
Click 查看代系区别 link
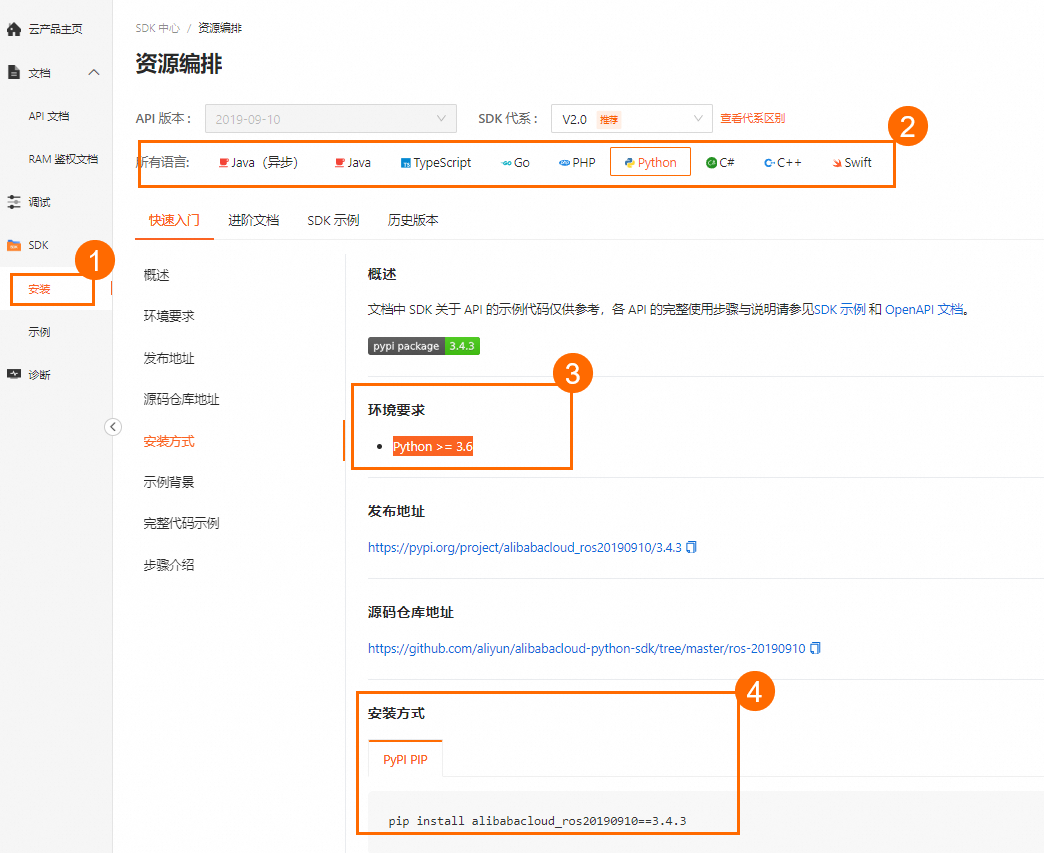point(752,119)
